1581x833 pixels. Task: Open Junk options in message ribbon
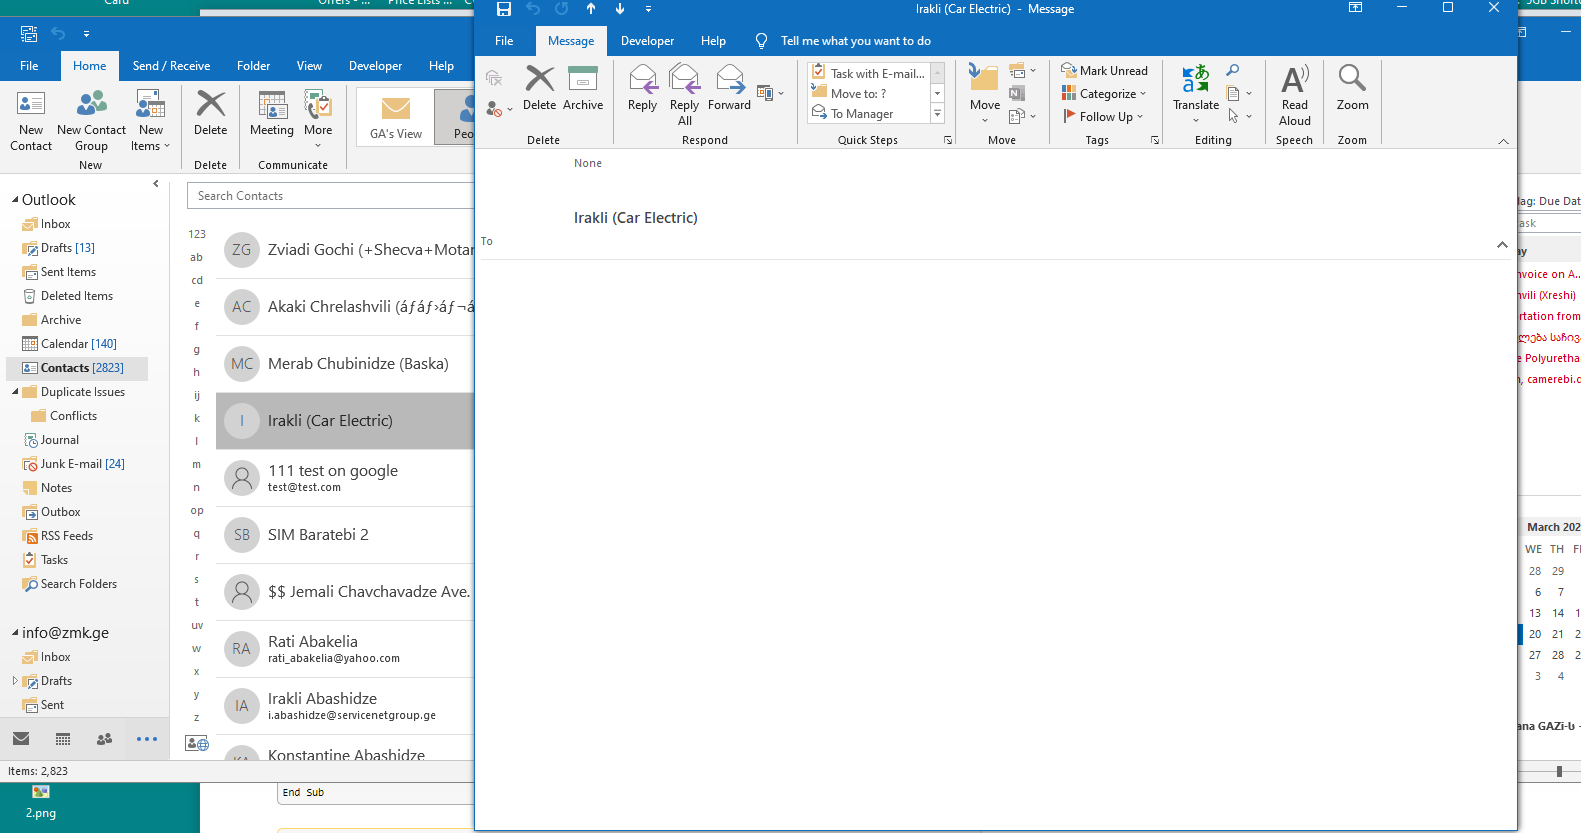497,109
